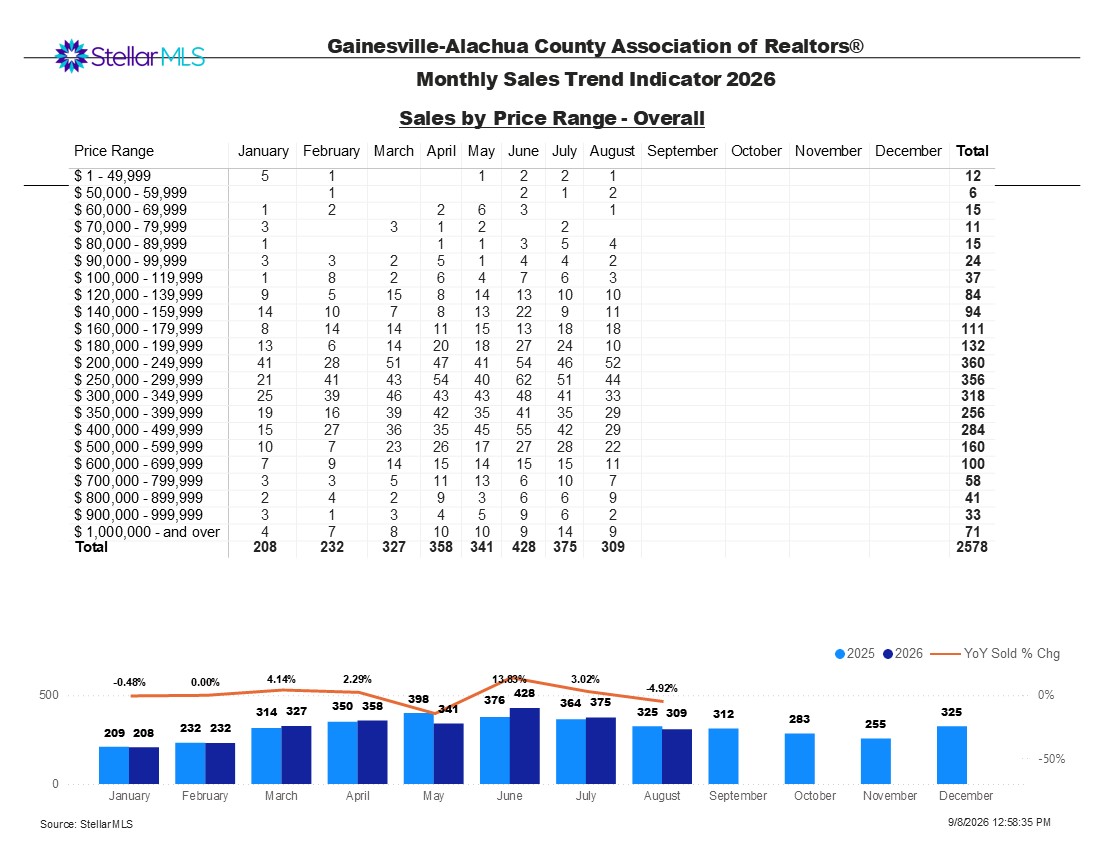The height and width of the screenshot is (864, 1104).
Task: Click the December 2025 bar in the chart
Action: 952,755
